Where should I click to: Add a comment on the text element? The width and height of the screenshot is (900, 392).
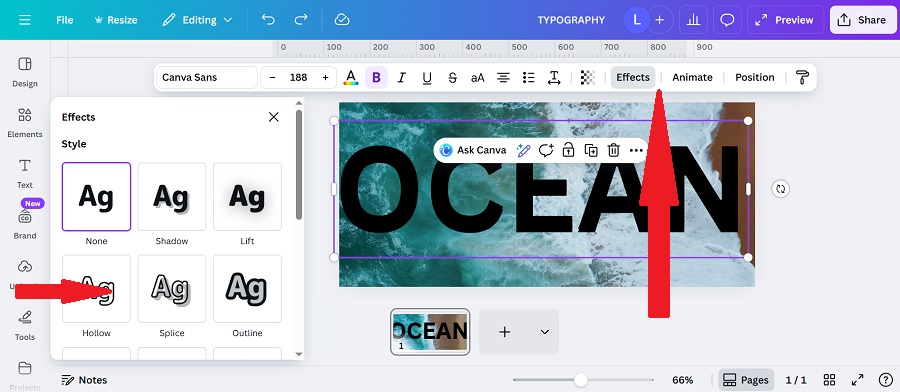546,150
